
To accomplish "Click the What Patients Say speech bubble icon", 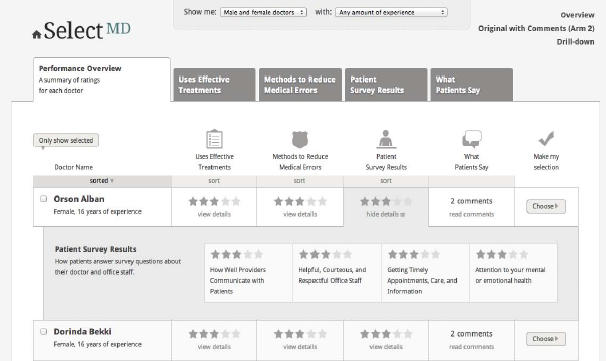I will coord(472,139).
